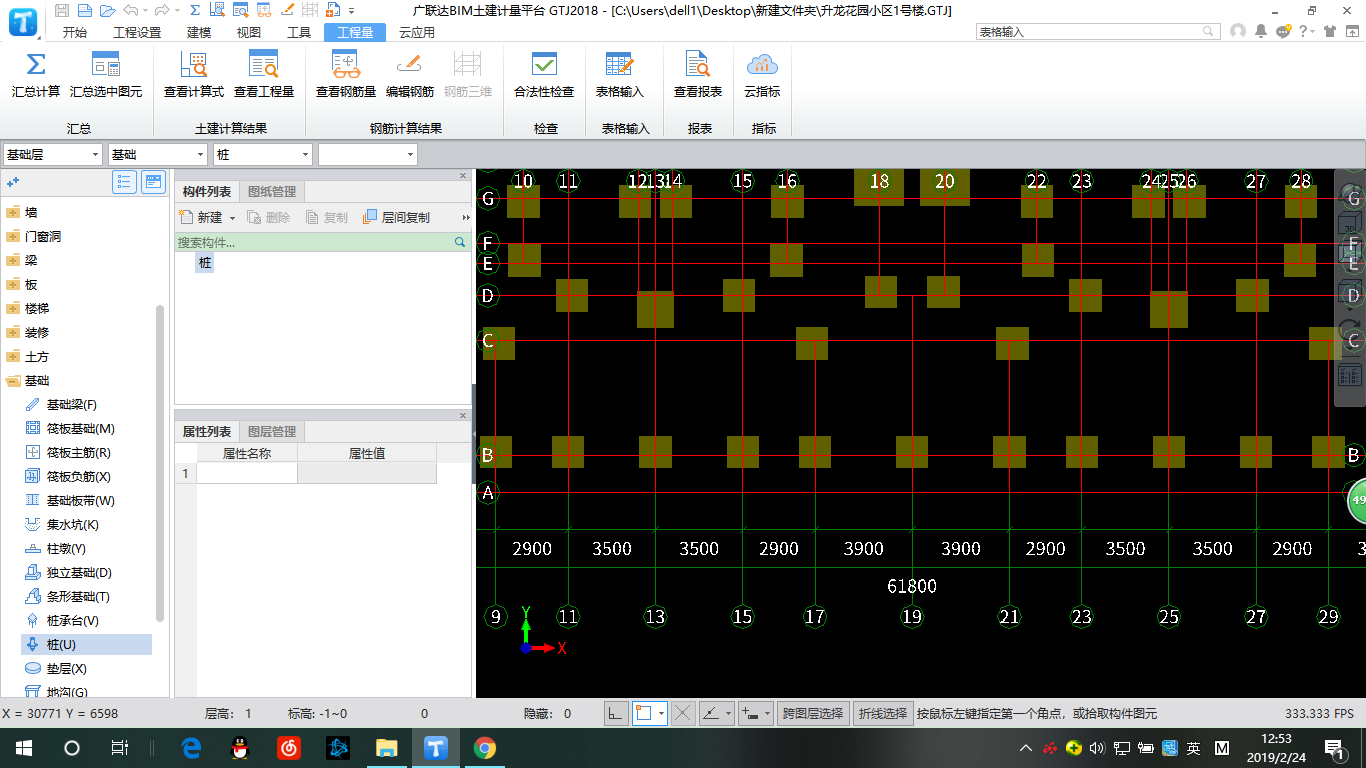Image resolution: width=1366 pixels, height=768 pixels.
Task: Open the 工具 ribbon tab
Action: (x=299, y=32)
